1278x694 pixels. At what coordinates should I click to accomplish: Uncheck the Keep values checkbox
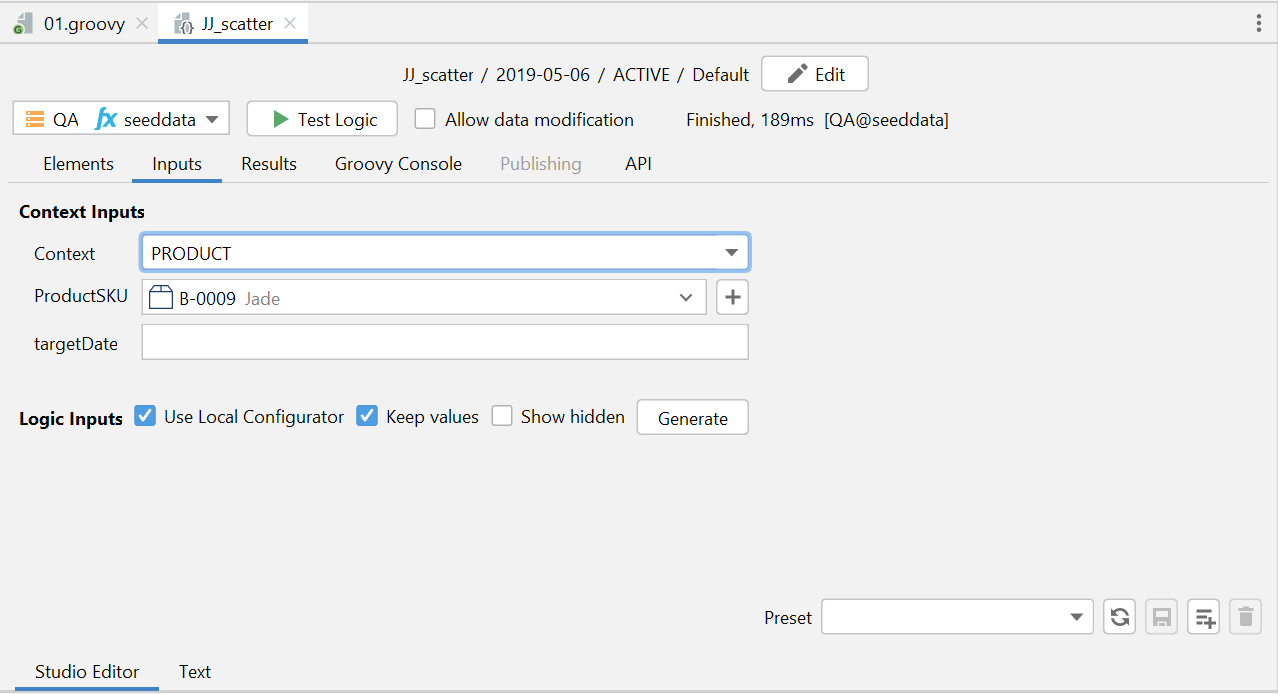pos(368,416)
